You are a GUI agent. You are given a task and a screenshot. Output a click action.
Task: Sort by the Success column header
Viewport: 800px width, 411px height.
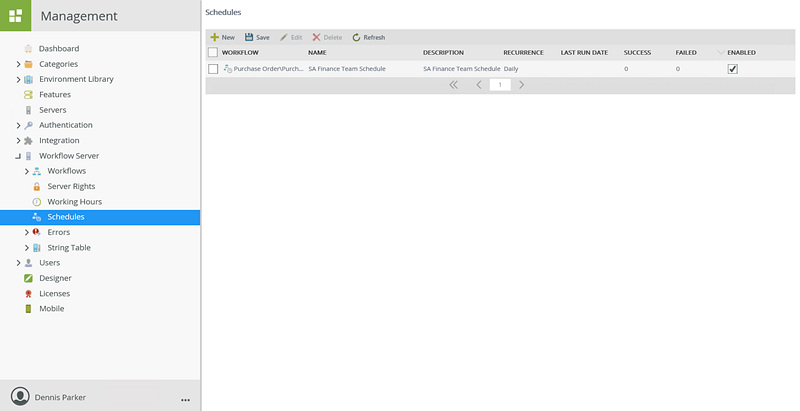637,52
